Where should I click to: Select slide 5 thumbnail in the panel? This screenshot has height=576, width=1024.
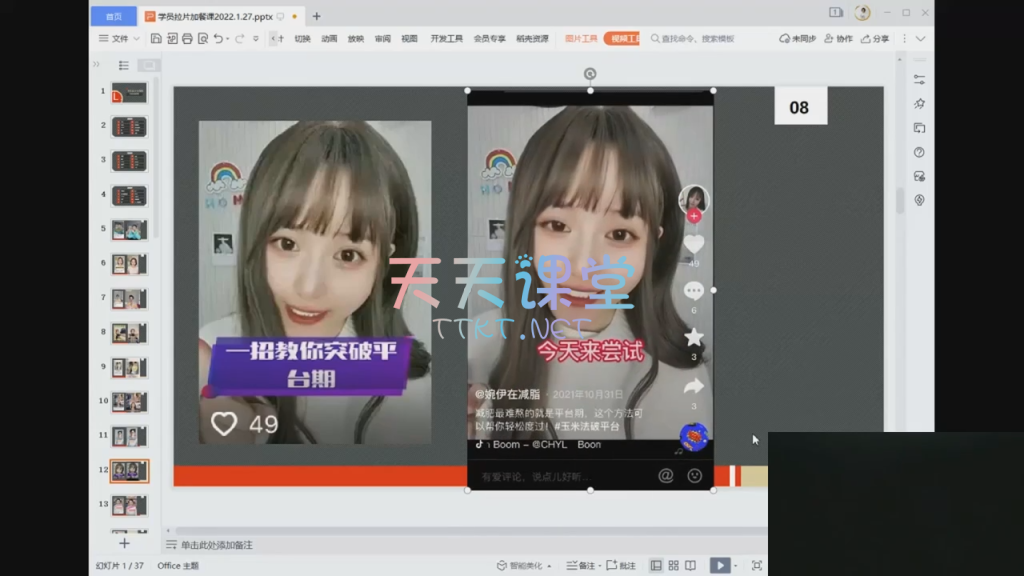[129, 229]
